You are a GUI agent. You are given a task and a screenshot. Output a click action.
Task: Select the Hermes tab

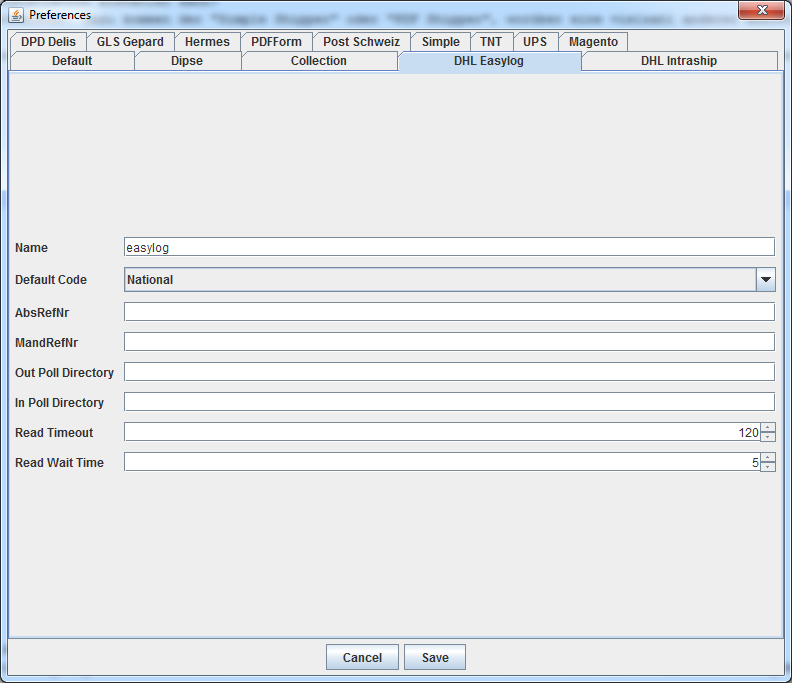point(207,41)
